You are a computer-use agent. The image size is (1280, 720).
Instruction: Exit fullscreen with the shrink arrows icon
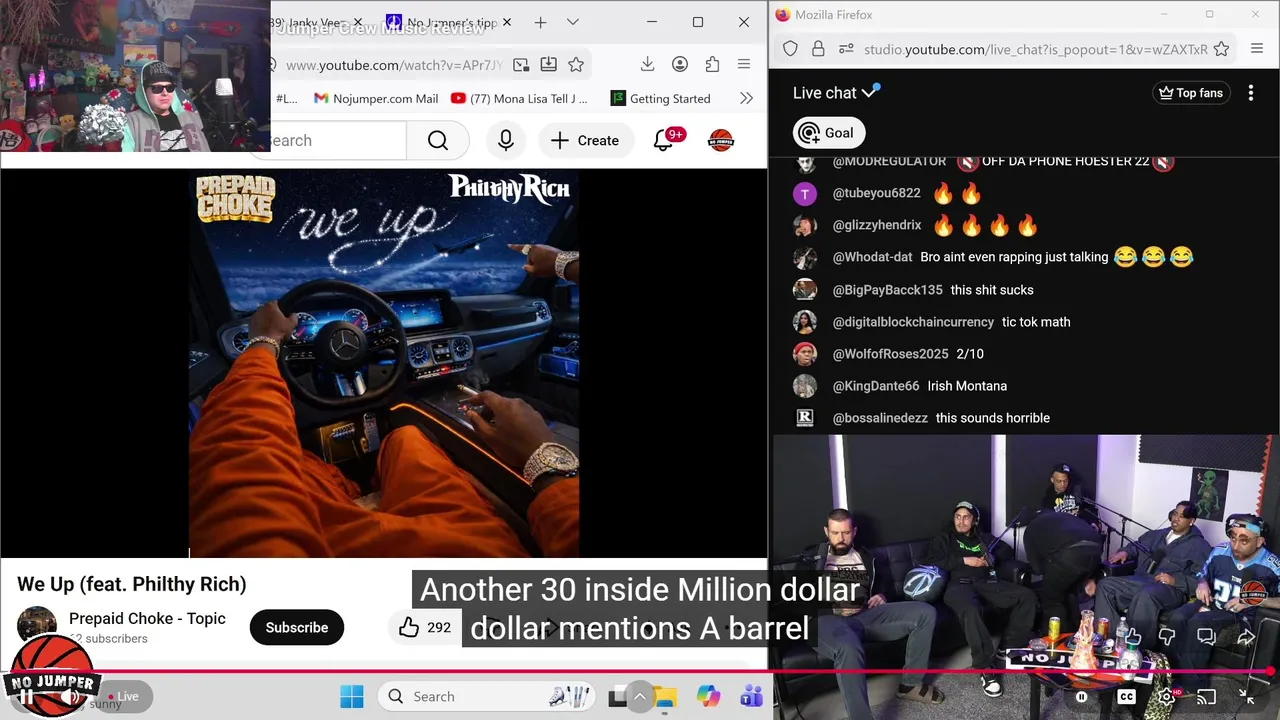[1247, 697]
